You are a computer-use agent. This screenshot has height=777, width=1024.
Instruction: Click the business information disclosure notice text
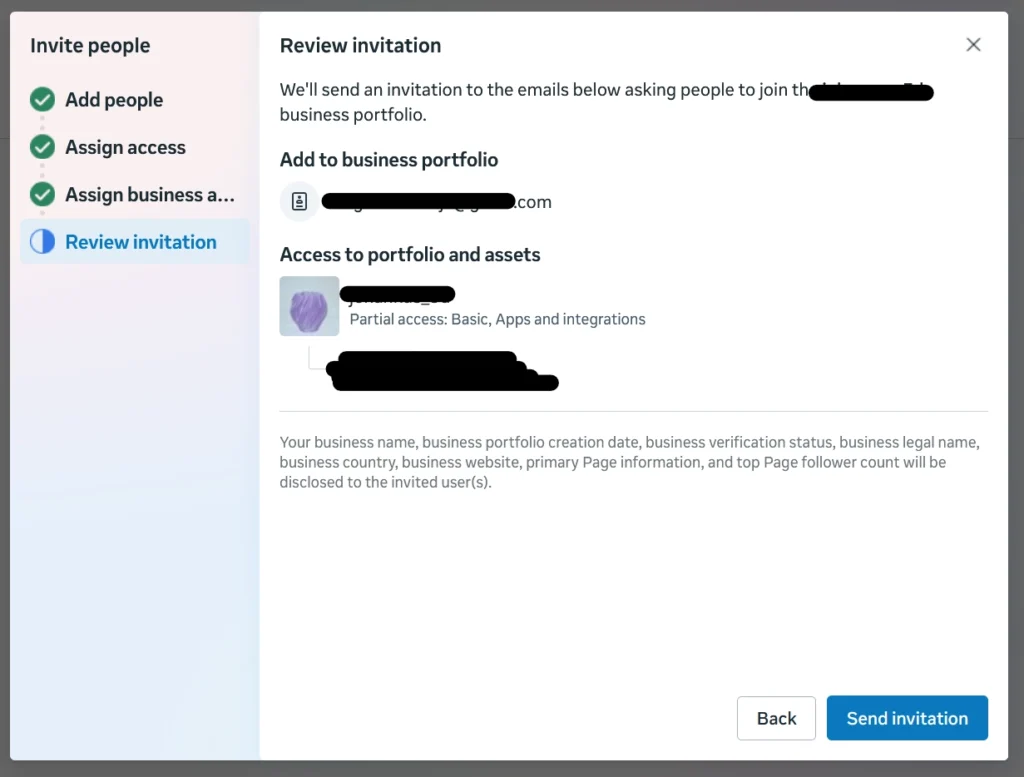click(628, 462)
